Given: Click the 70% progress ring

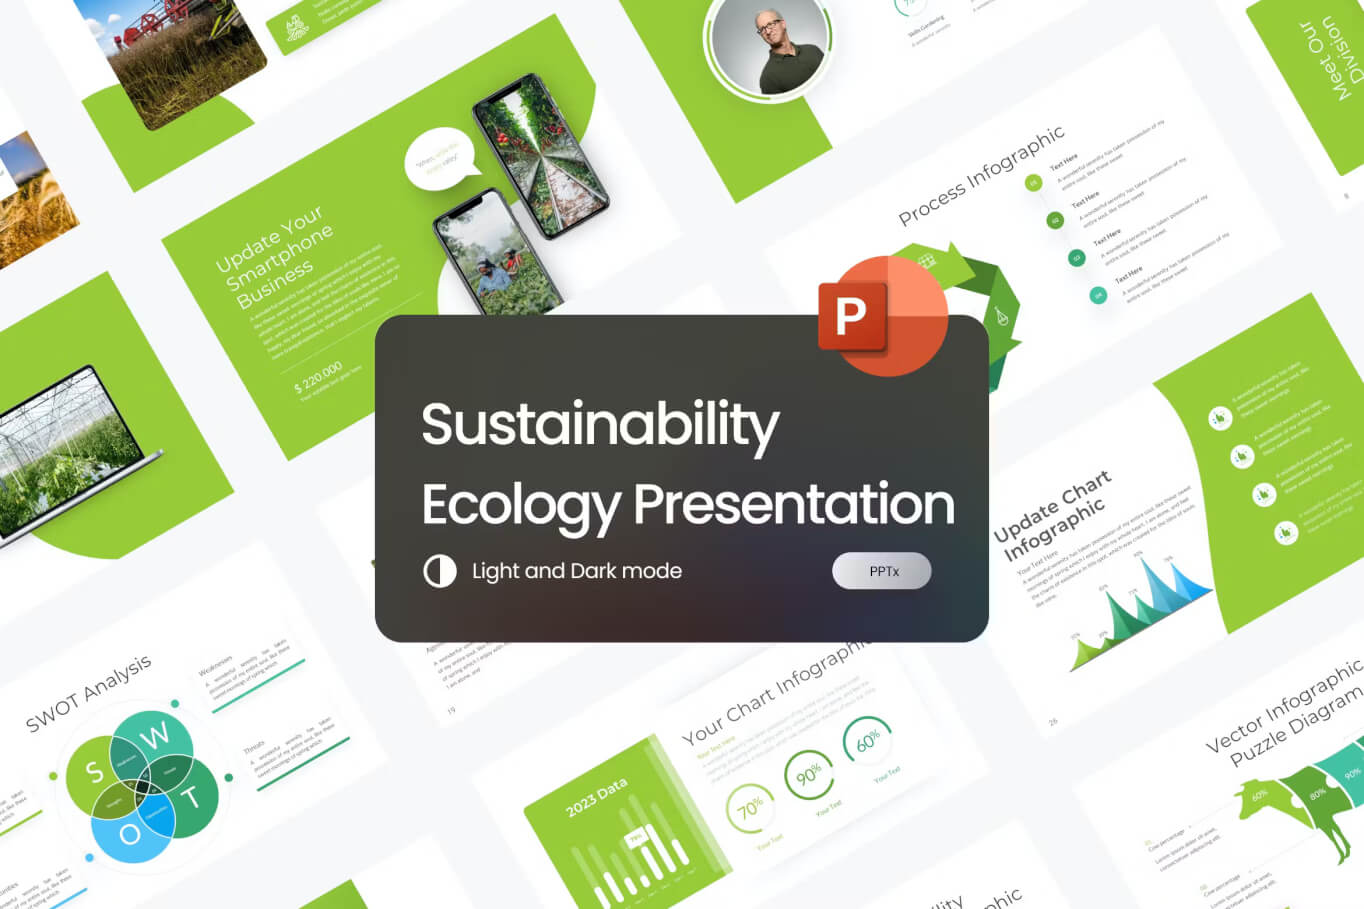Looking at the screenshot, I should coord(751,808).
